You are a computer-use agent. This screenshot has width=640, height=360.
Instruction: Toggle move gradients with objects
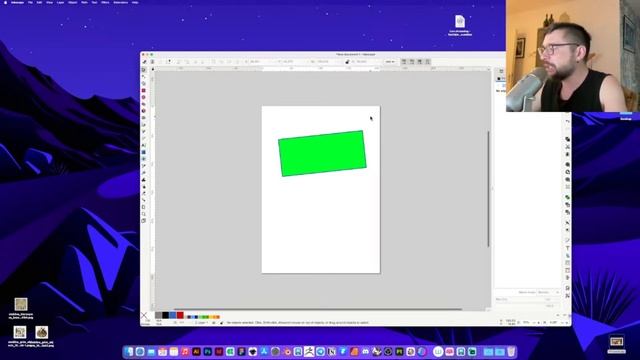[420, 62]
